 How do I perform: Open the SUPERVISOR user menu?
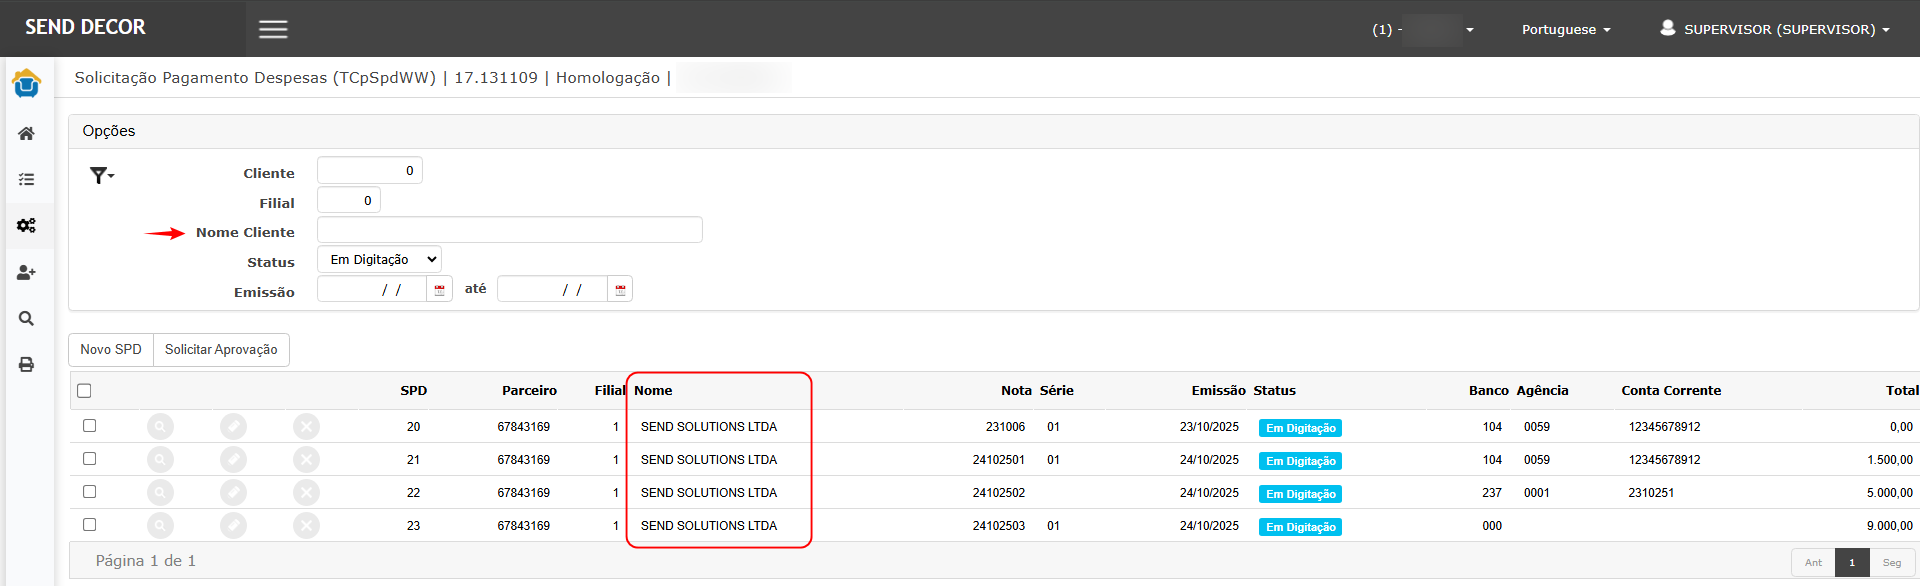tap(1775, 30)
